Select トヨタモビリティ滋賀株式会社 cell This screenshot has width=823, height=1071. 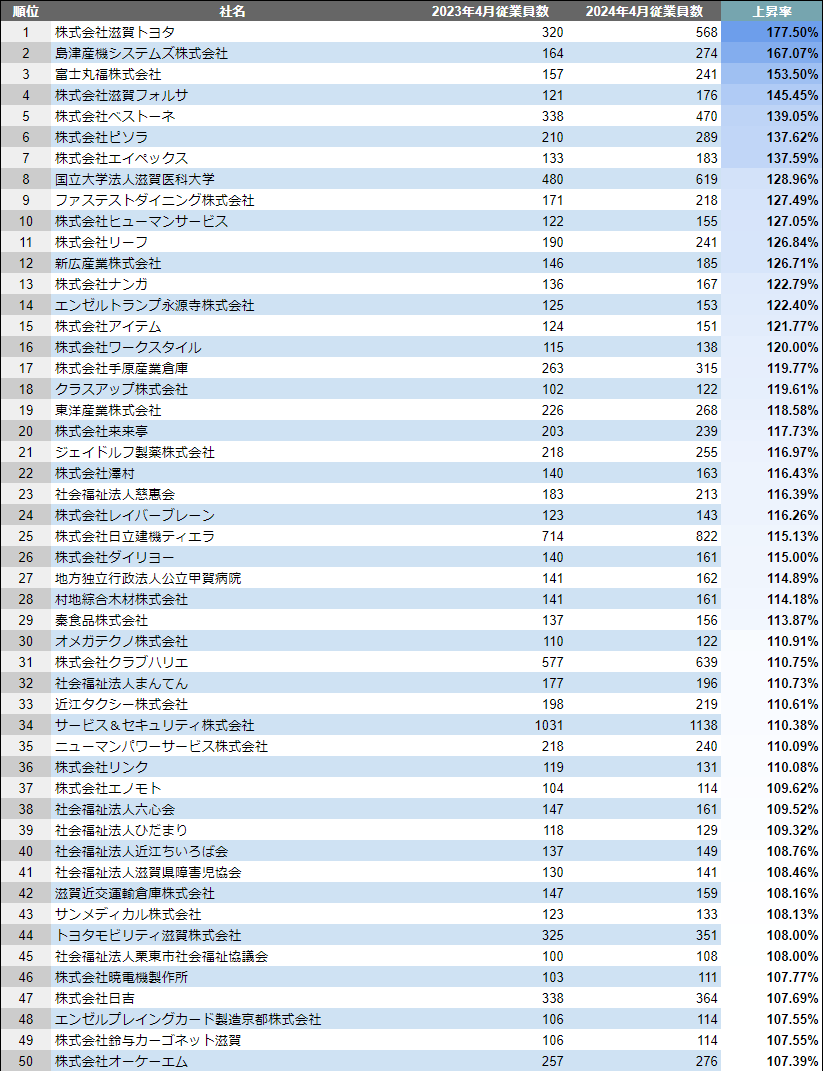pyautogui.click(x=233, y=935)
